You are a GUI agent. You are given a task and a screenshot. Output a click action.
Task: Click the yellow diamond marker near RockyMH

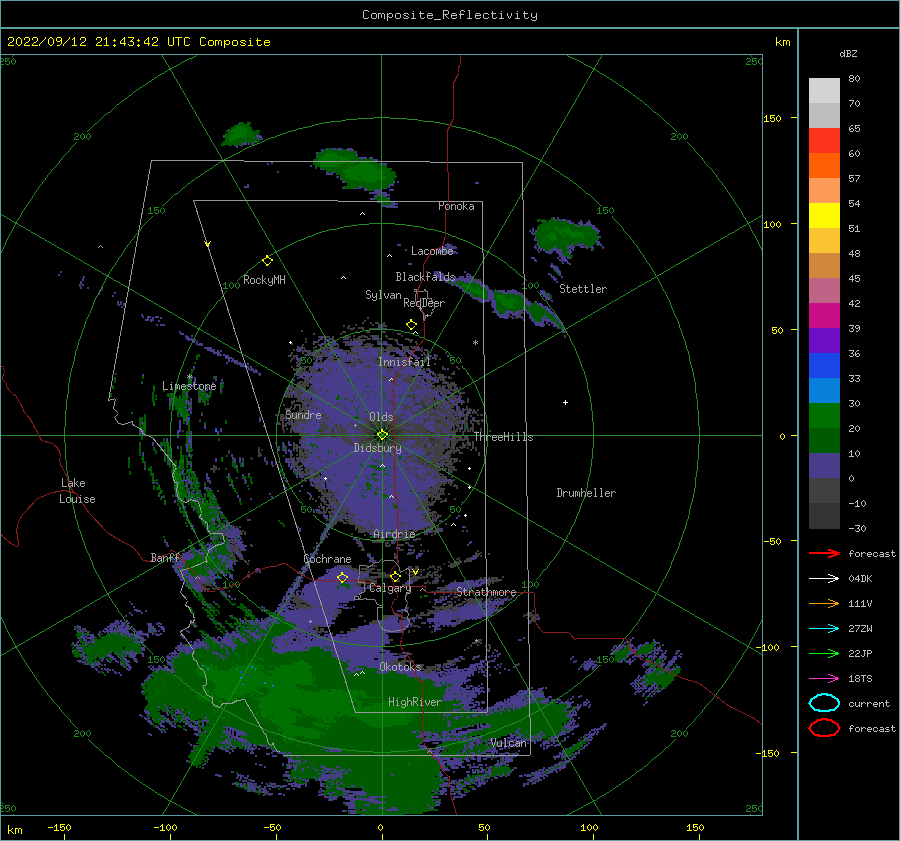click(x=267, y=261)
